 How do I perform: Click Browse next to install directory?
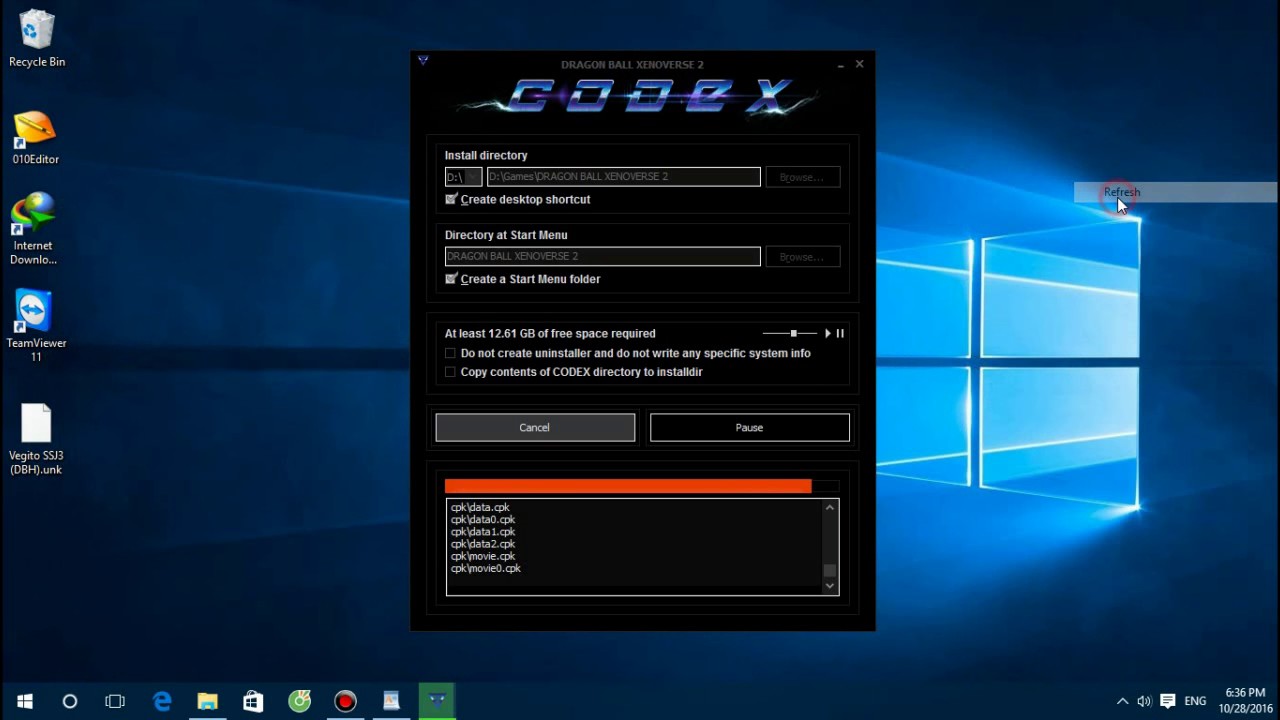tap(802, 177)
